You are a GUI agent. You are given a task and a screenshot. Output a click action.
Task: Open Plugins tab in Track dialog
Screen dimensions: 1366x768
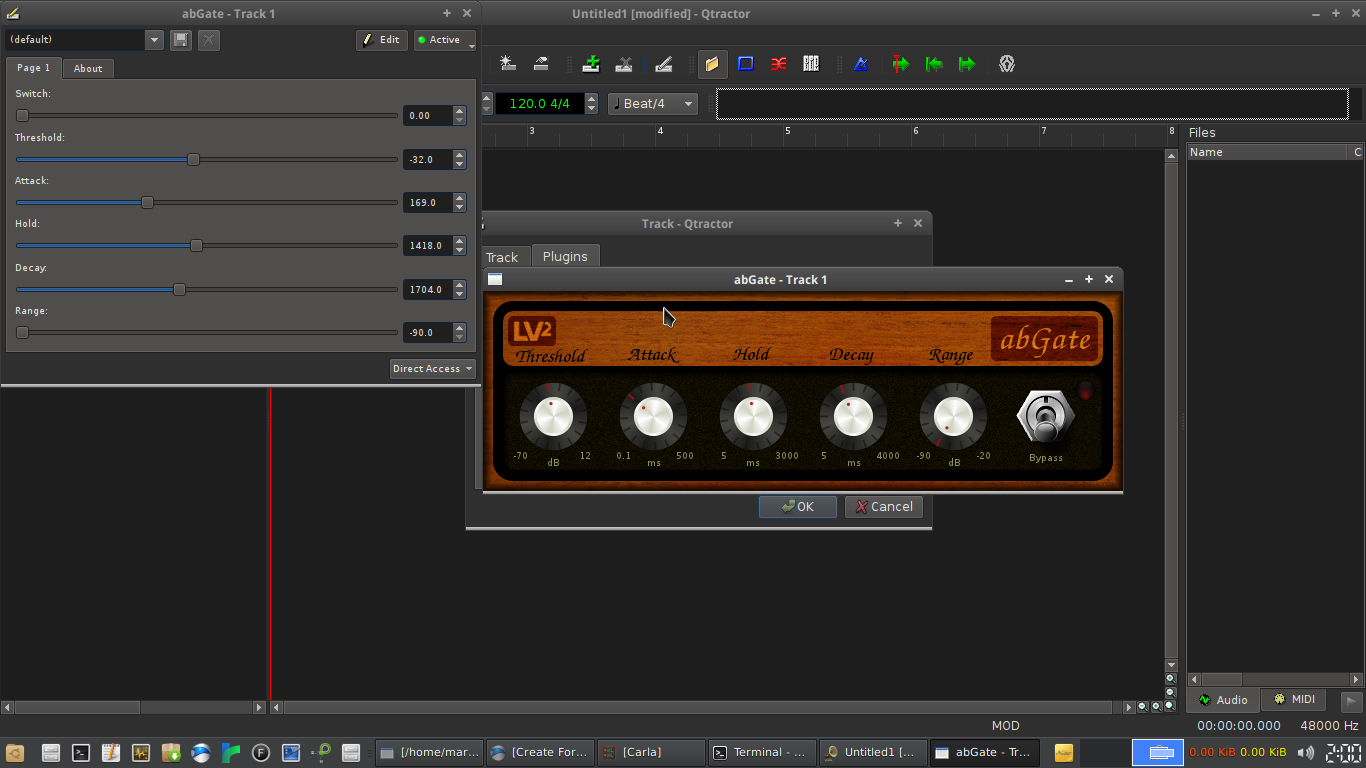(565, 256)
